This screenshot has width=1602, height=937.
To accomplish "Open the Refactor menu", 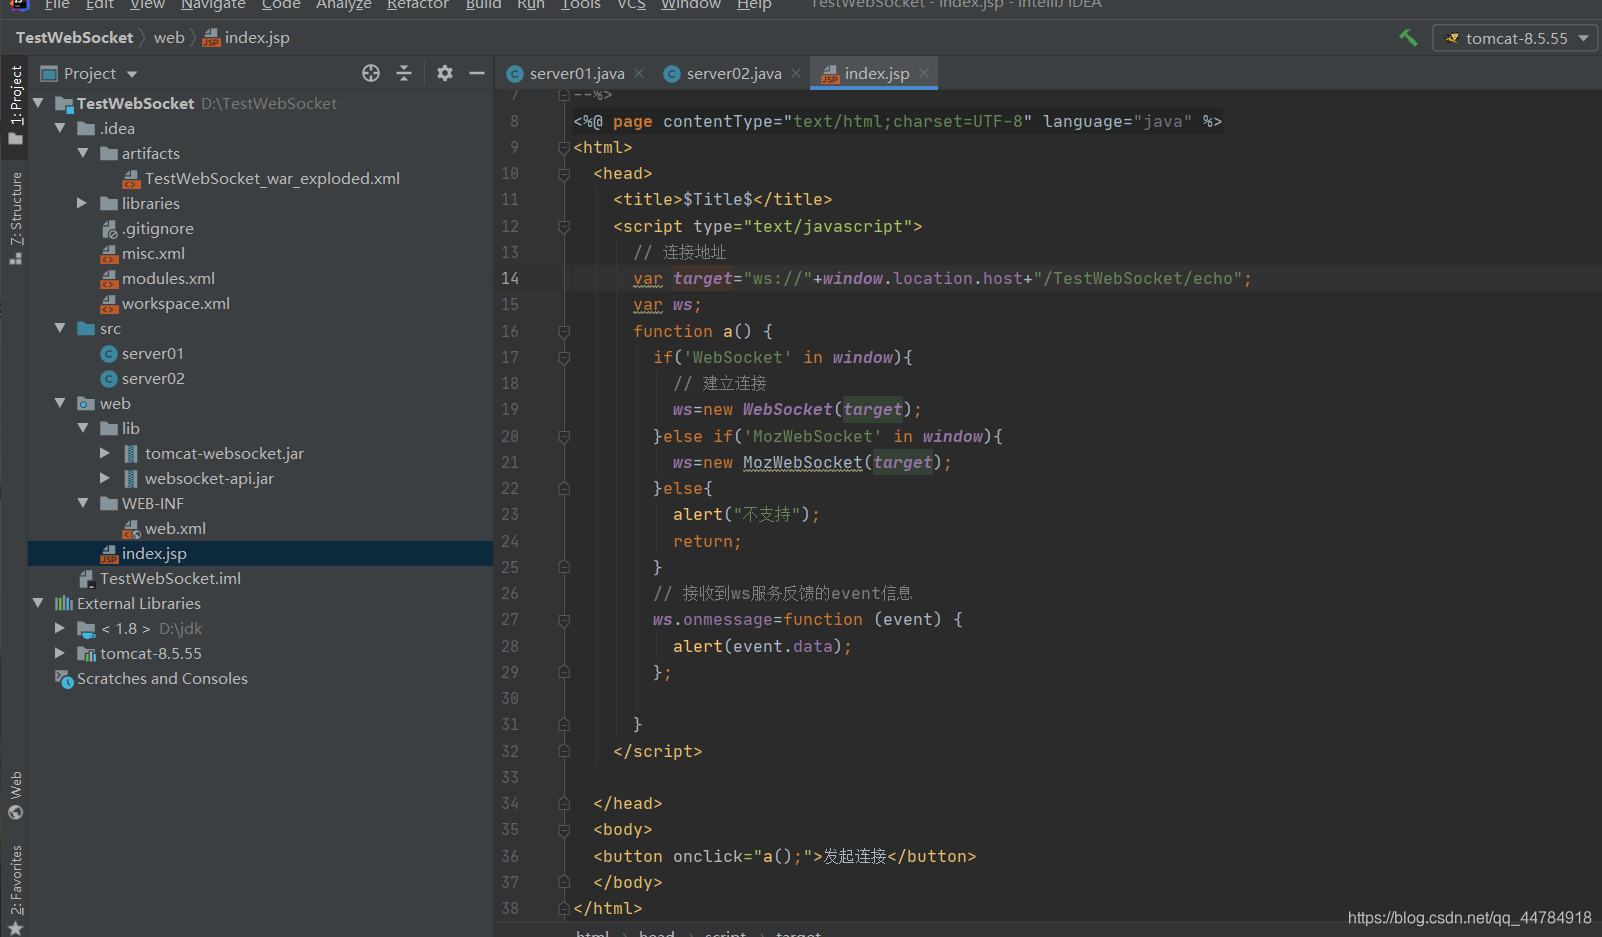I will [x=418, y=5].
